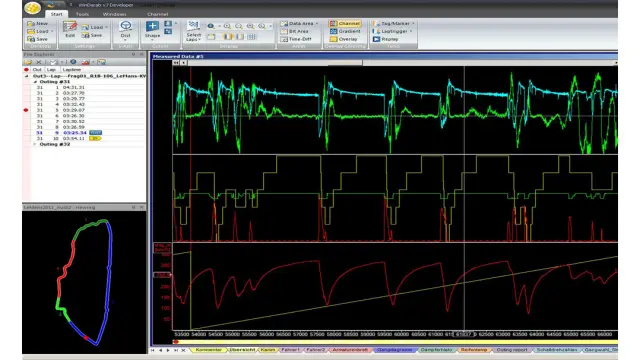Open the Fahrer2 worksheet tab

click(x=316, y=350)
